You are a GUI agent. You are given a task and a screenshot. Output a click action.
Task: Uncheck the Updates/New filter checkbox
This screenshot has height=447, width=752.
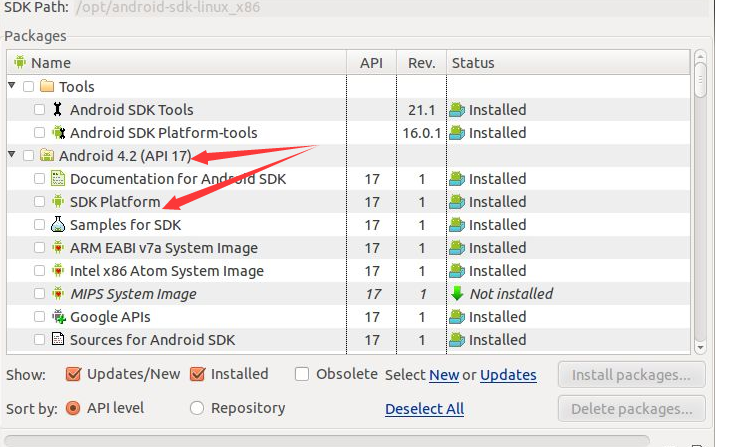pyautogui.click(x=73, y=374)
